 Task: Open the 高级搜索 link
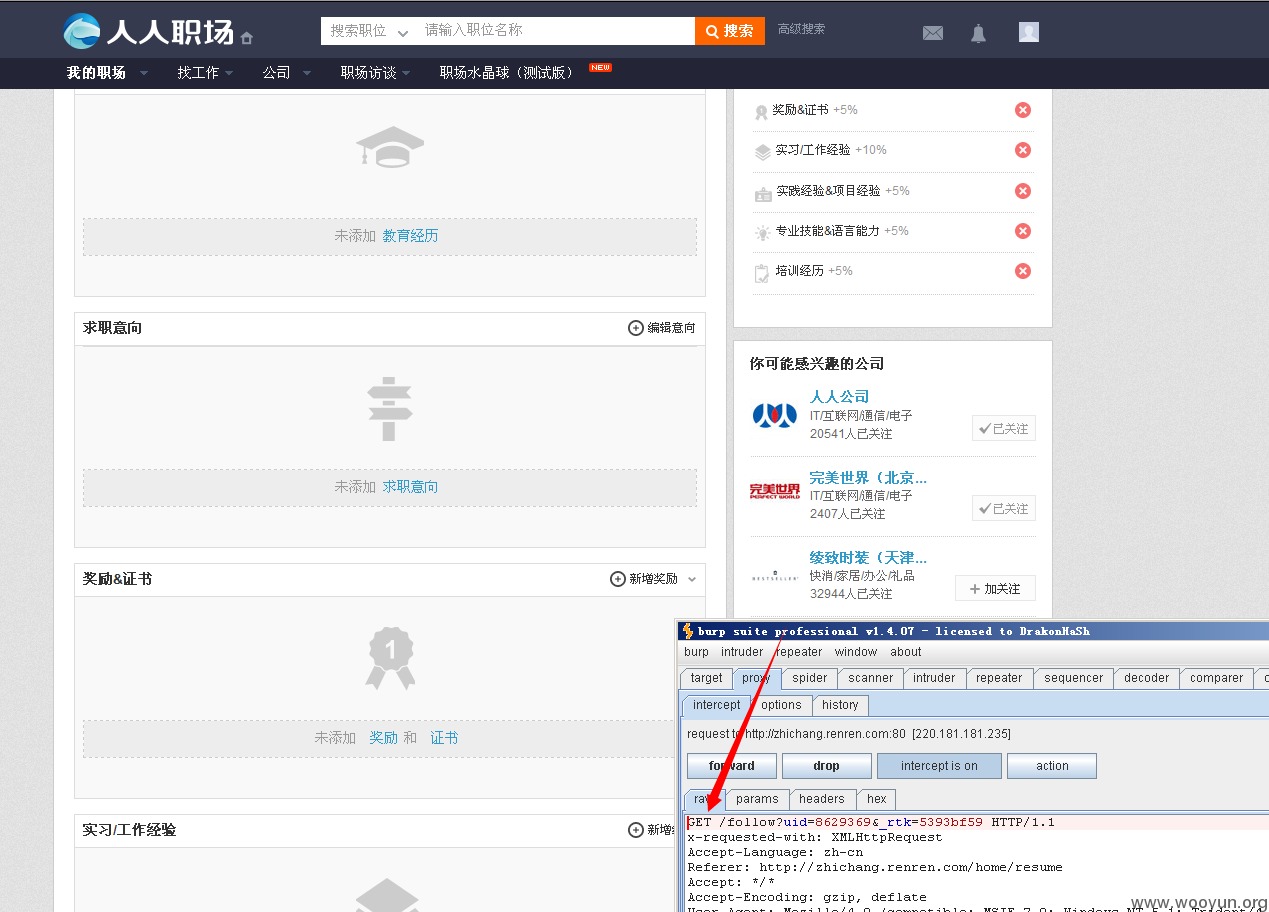click(802, 29)
